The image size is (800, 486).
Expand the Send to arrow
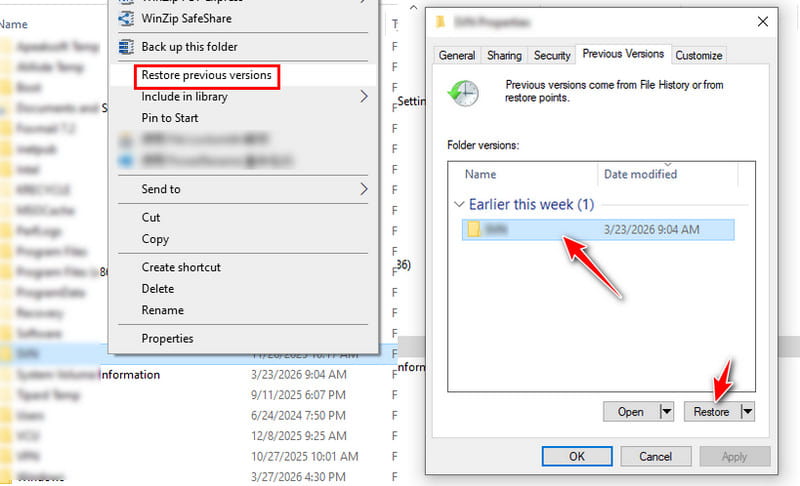click(x=363, y=189)
